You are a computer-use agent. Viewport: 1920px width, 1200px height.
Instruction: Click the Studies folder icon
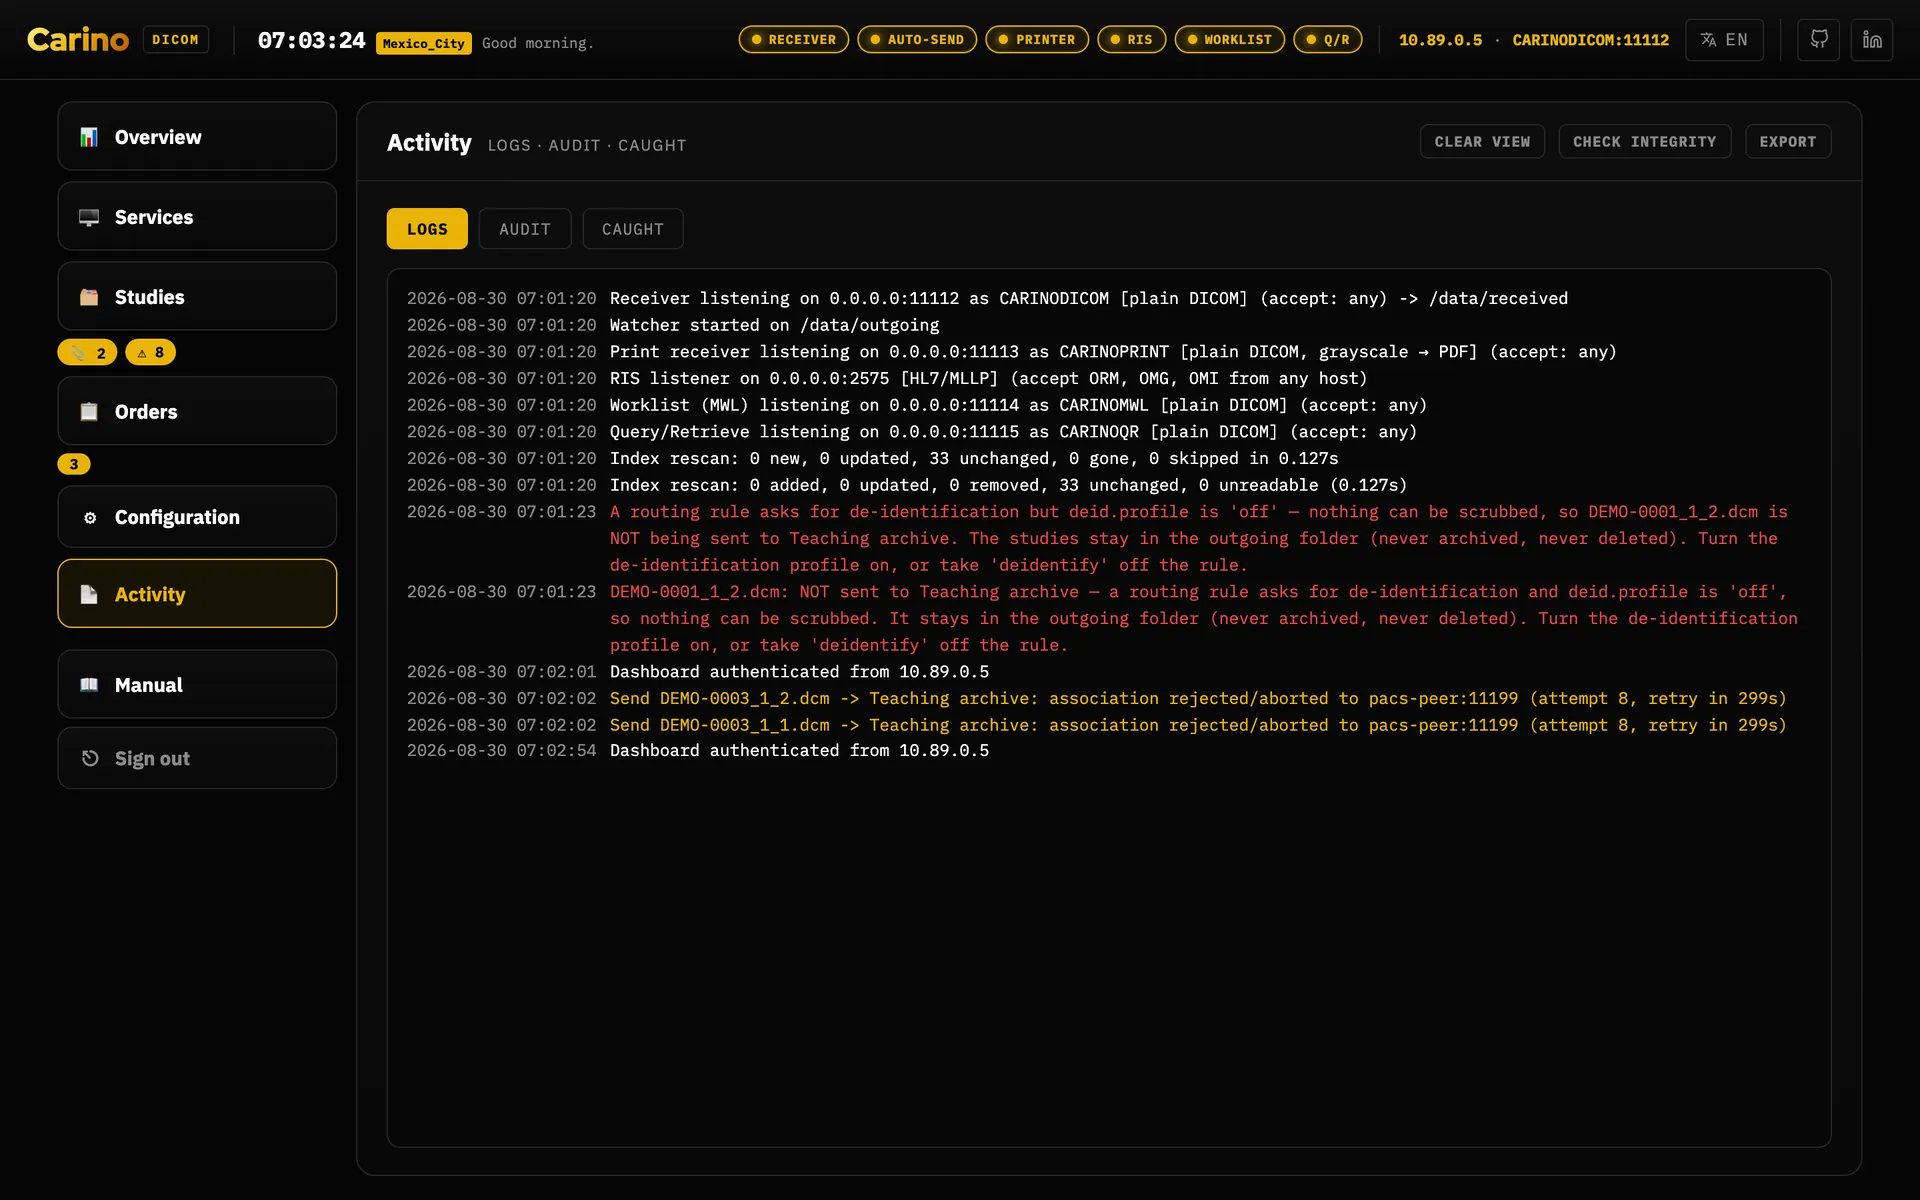[89, 297]
